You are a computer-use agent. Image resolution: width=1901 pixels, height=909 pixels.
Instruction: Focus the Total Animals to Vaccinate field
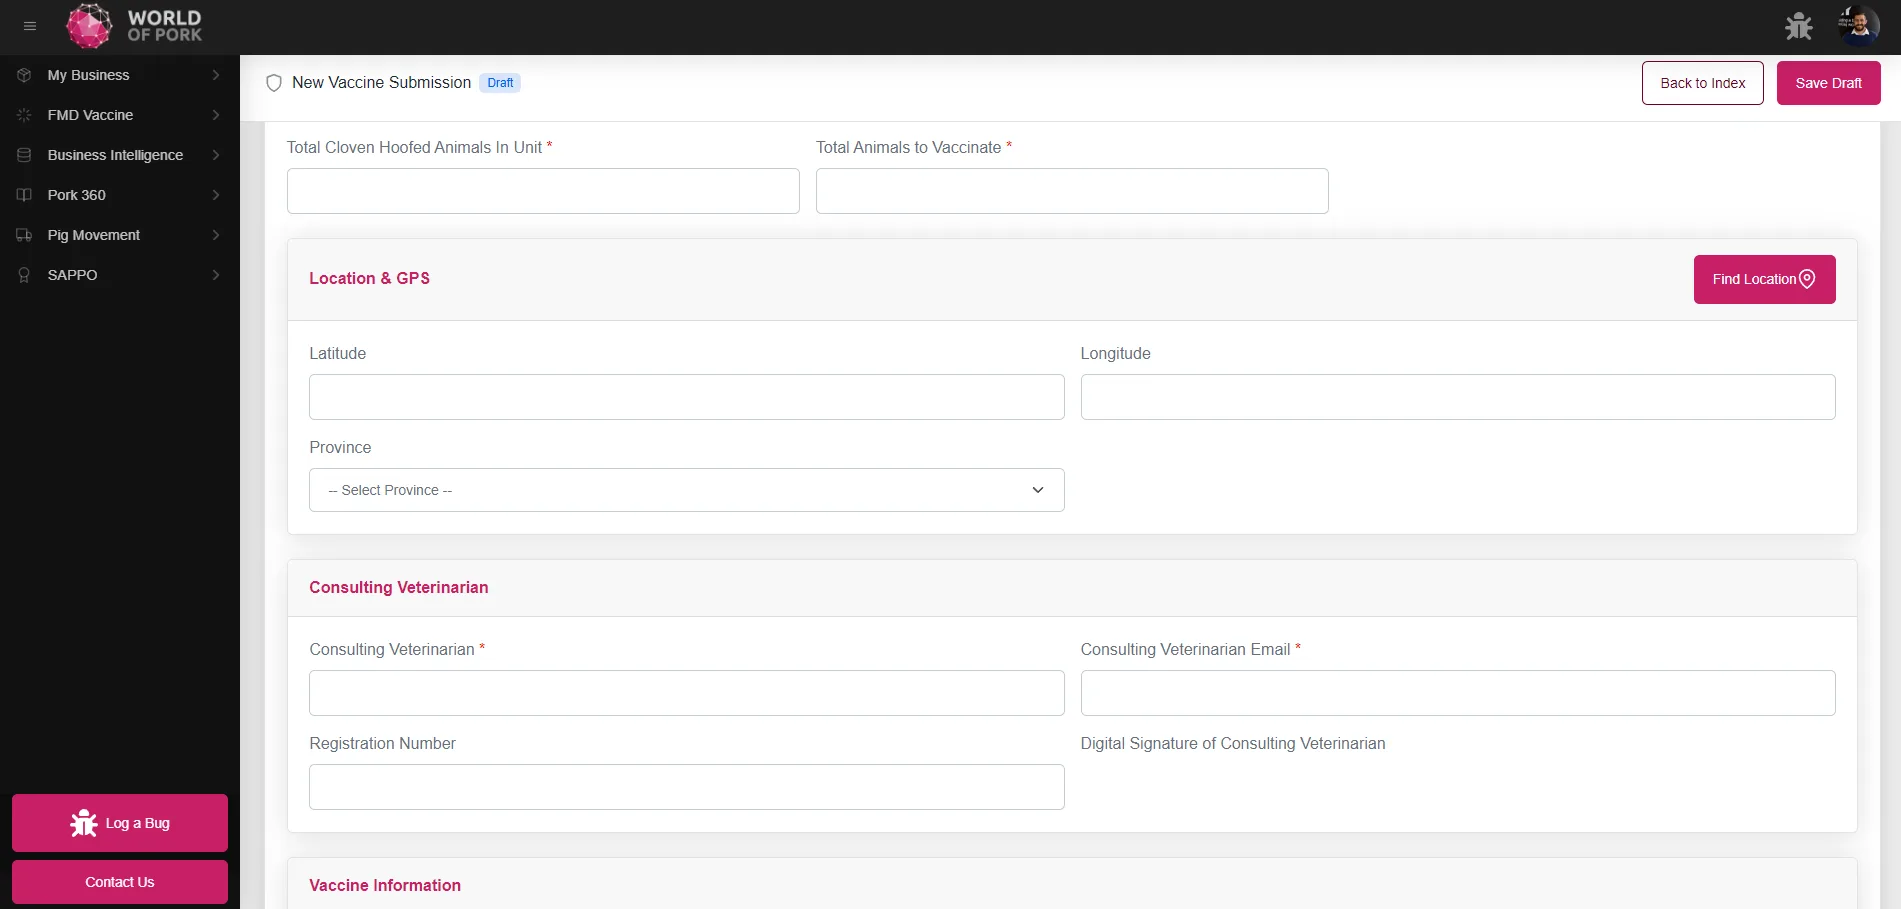[1072, 191]
